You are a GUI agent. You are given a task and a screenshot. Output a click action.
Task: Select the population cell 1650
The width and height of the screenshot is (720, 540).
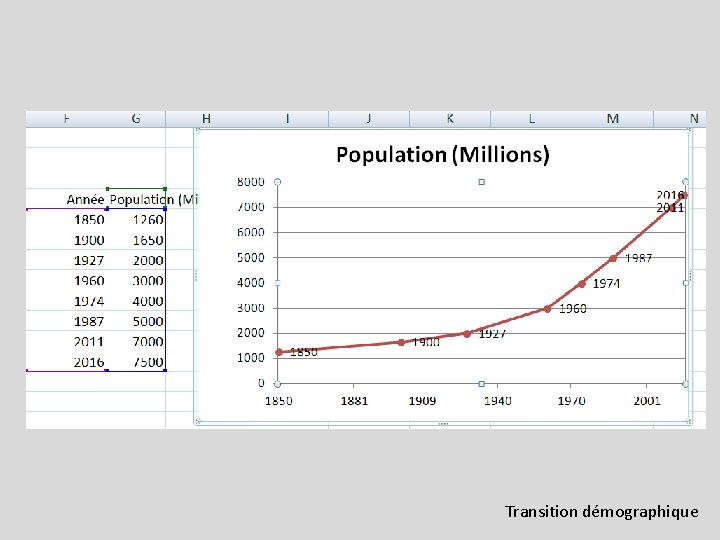click(136, 240)
